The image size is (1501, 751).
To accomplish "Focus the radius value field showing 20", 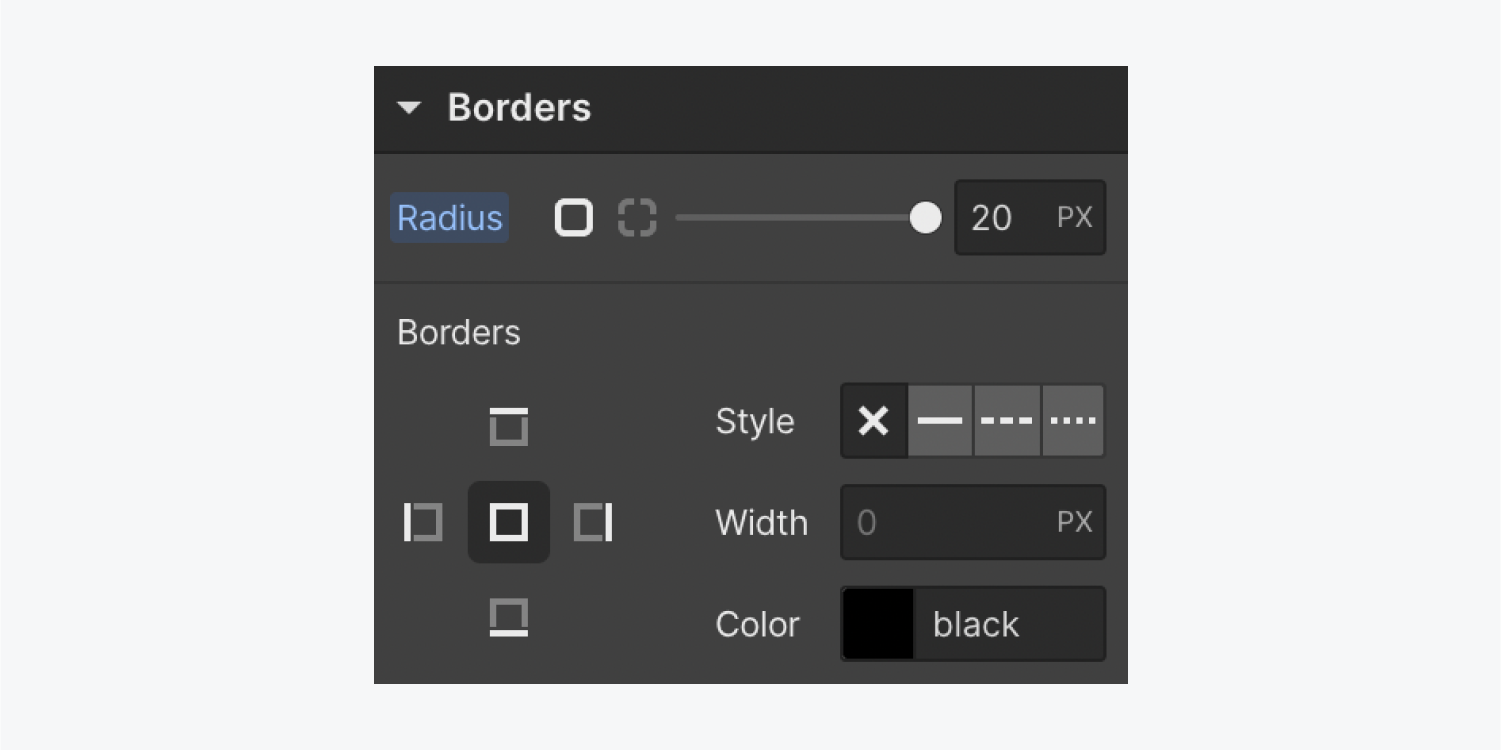I will 1030,218.
